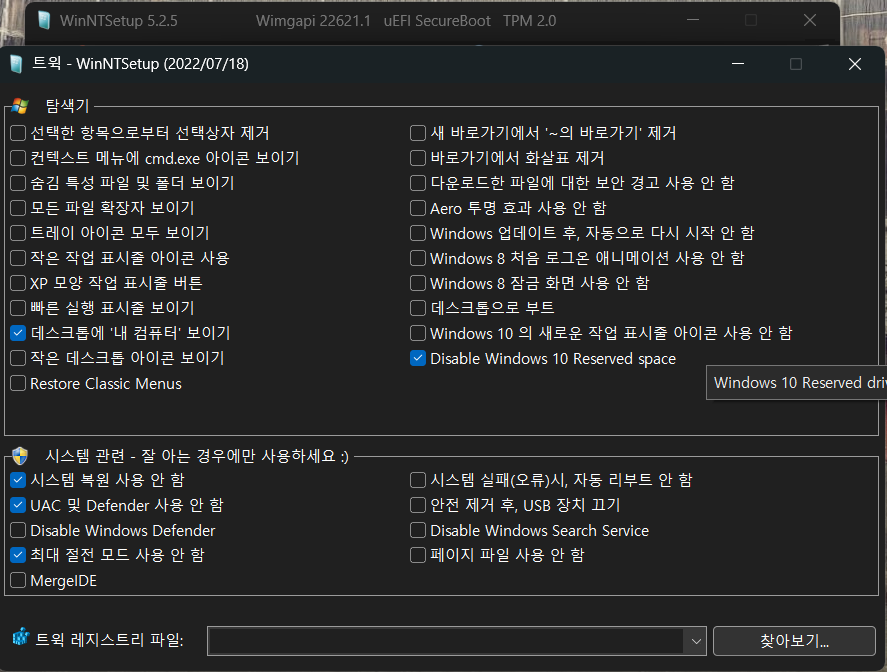Minimize the WinNTSetup 5.2.5 background window

tap(693, 20)
